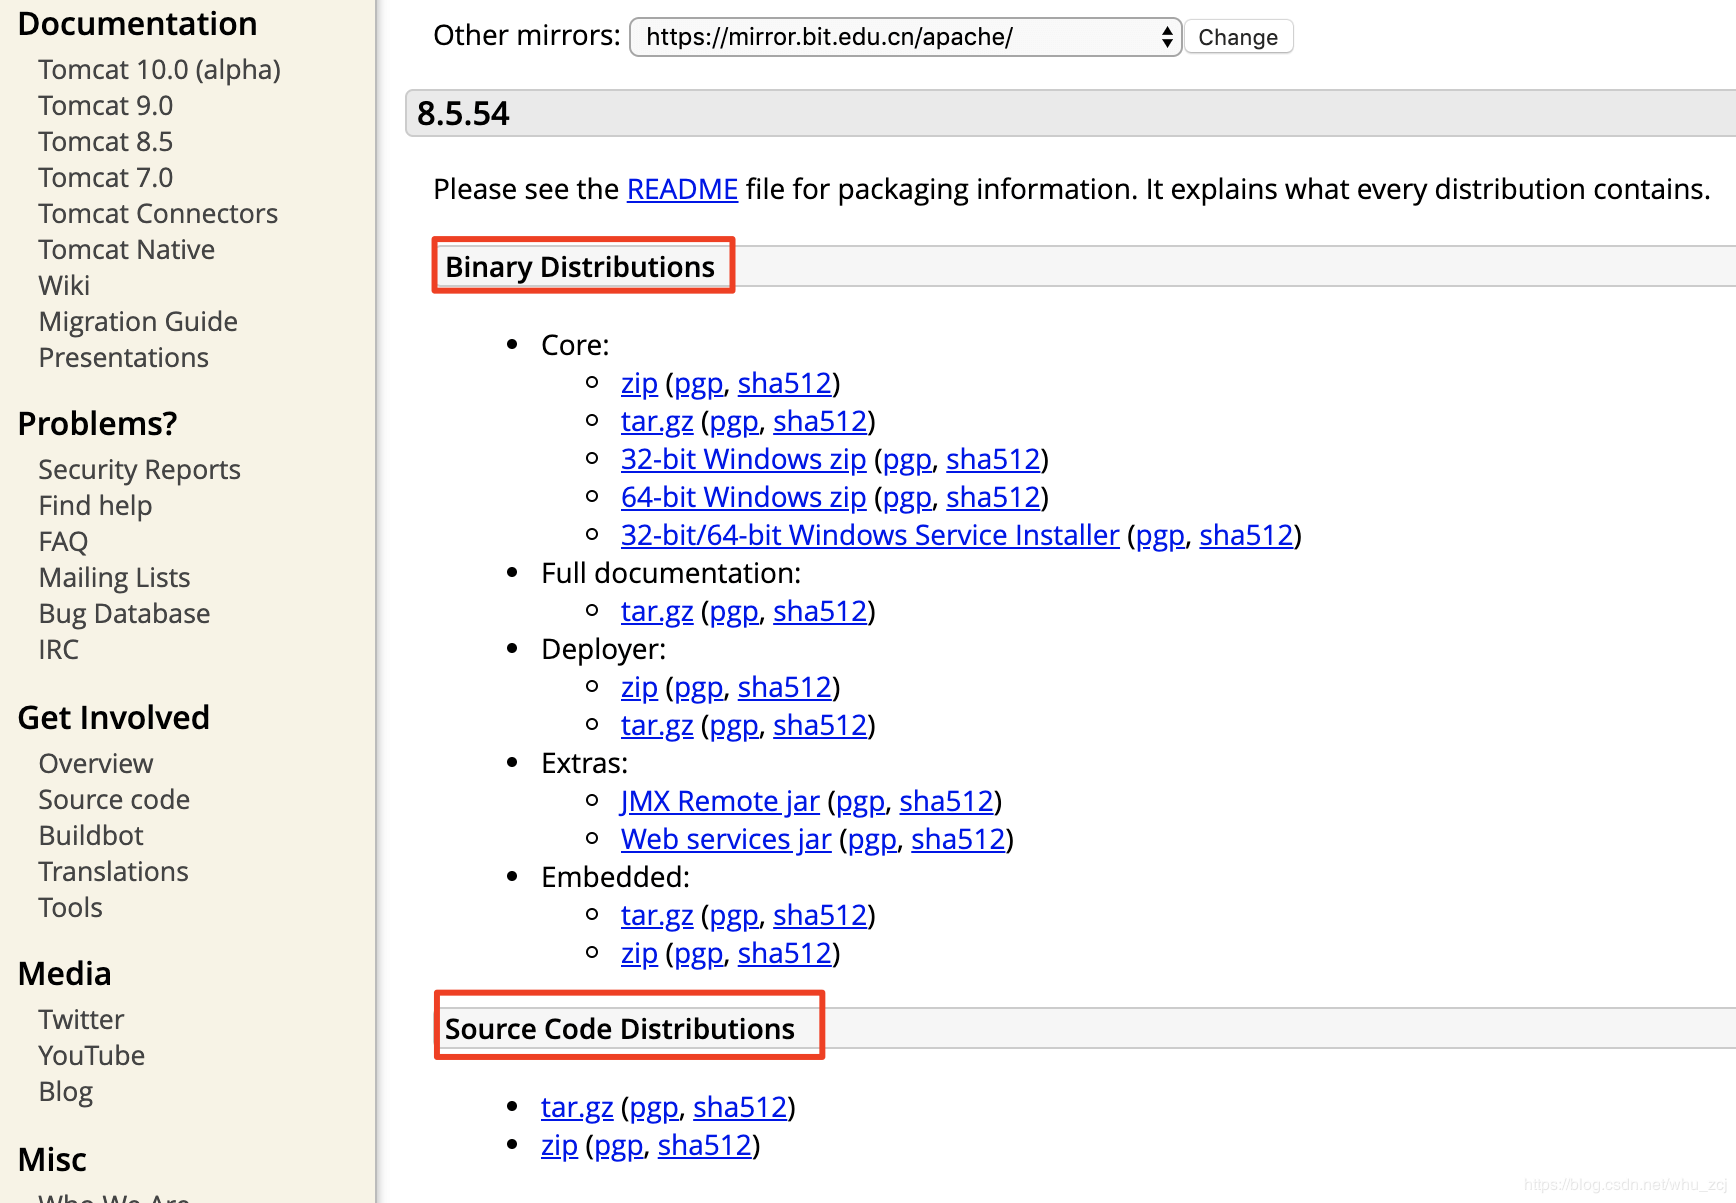Open Security Reports
Screen dimensions: 1736x1203
(x=139, y=470)
